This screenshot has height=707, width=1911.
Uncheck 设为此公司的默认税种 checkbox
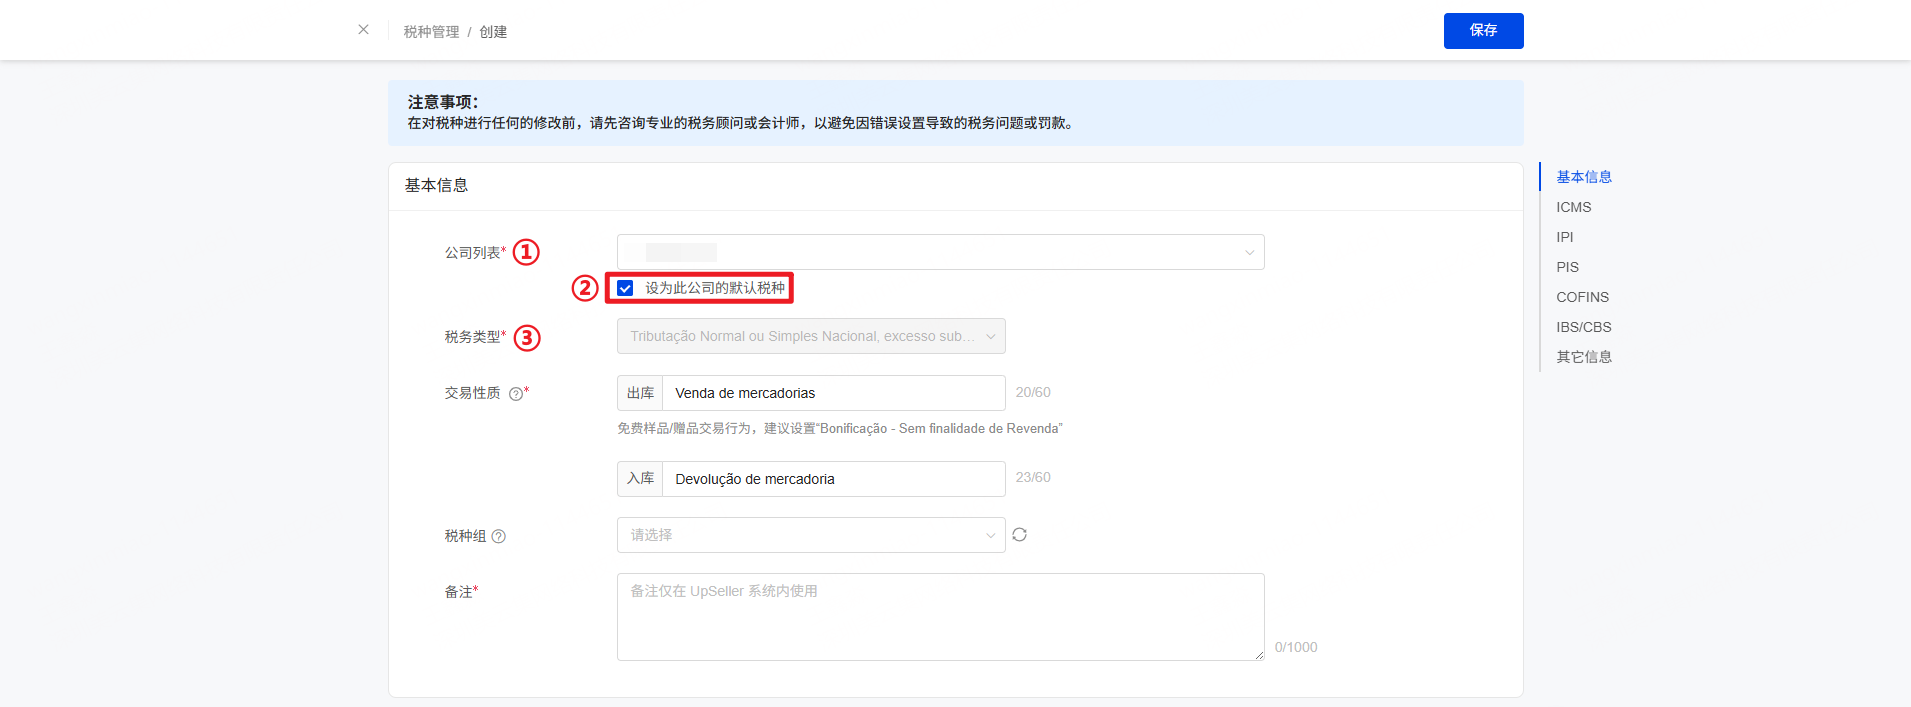[x=626, y=288]
